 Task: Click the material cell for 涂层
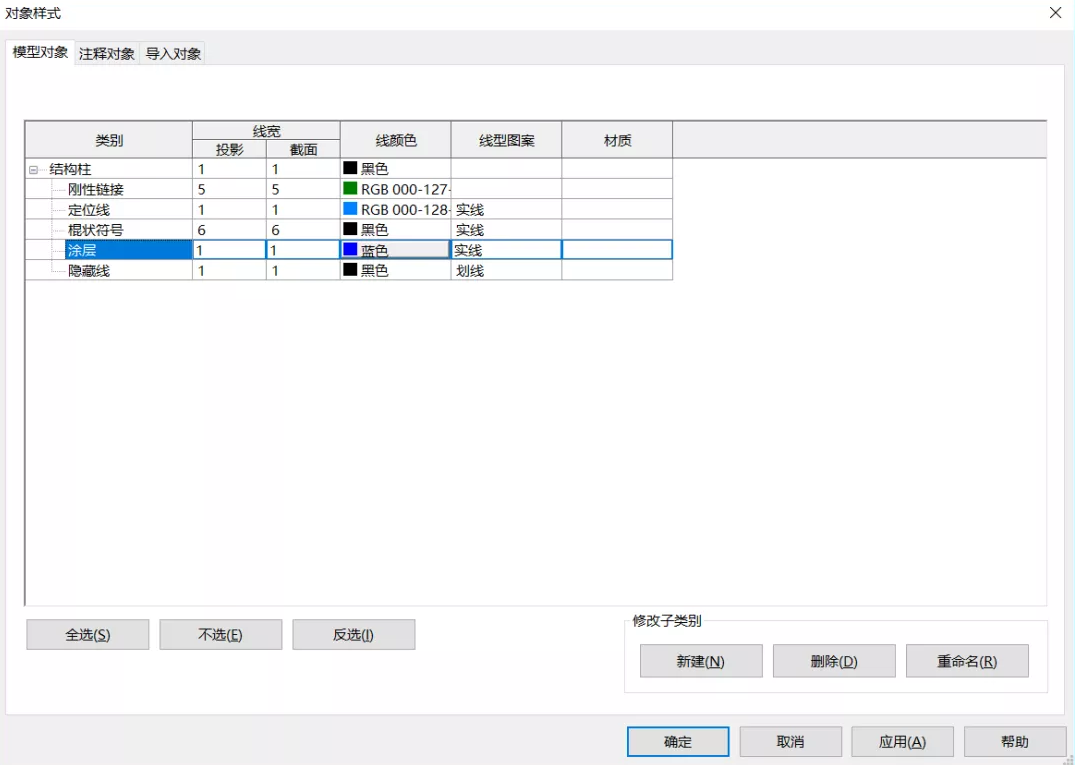pyautogui.click(x=616, y=250)
